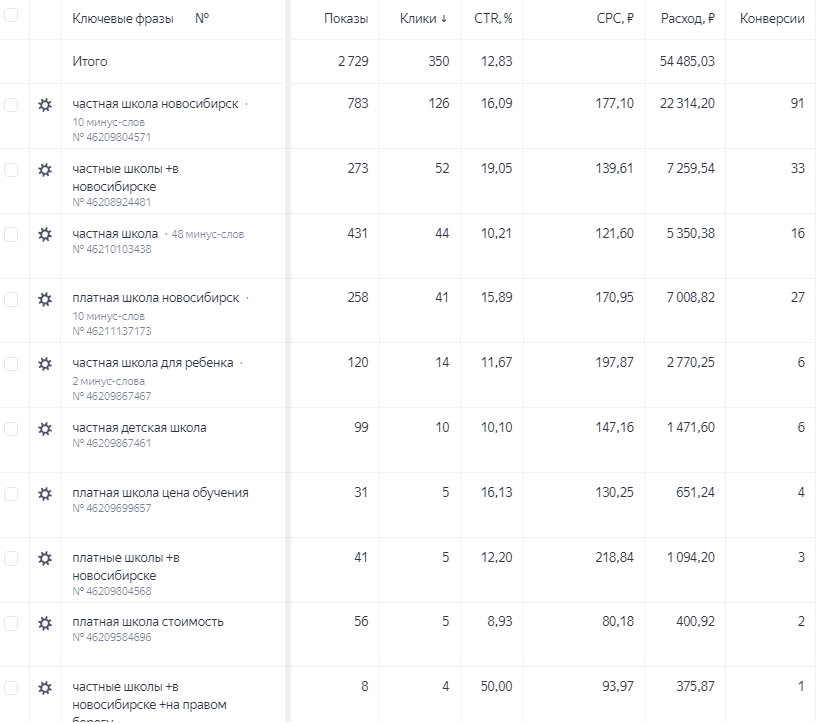Click keyword phrase 'частная детская школа'

[x=139, y=428]
